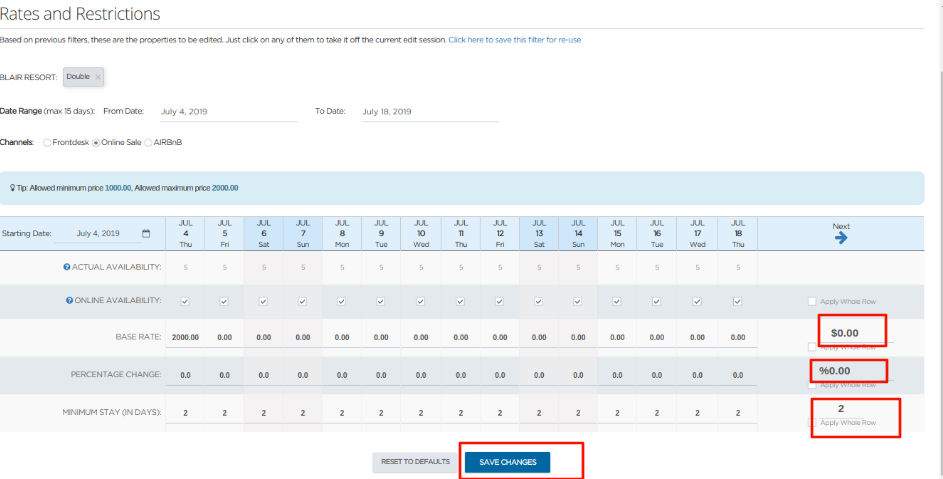The height and width of the screenshot is (479, 943).
Task: Edit minimum stay for Jul 18
Action: [x=738, y=413]
